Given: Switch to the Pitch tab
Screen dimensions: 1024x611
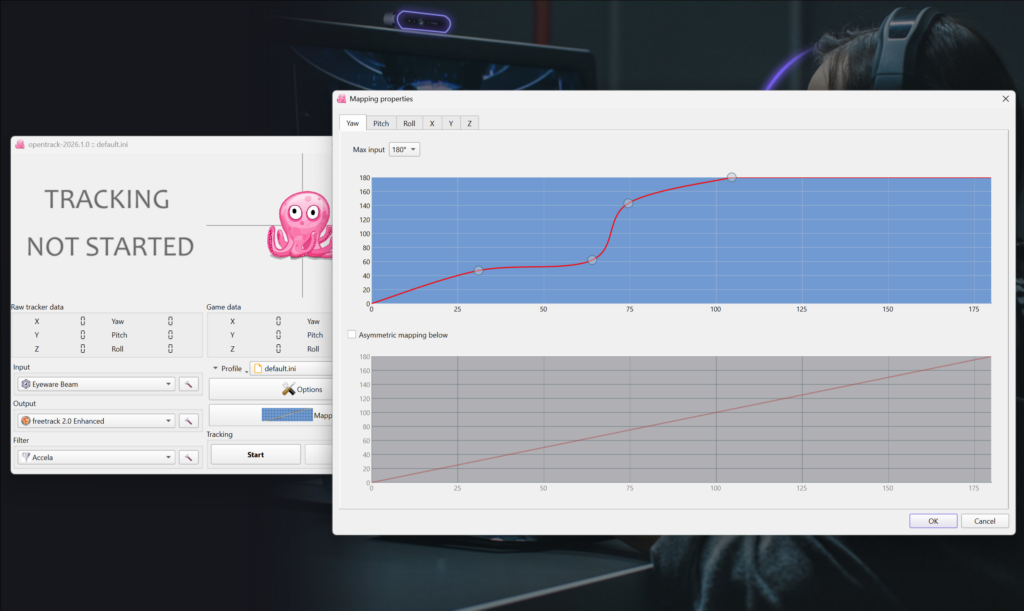Looking at the screenshot, I should [381, 123].
